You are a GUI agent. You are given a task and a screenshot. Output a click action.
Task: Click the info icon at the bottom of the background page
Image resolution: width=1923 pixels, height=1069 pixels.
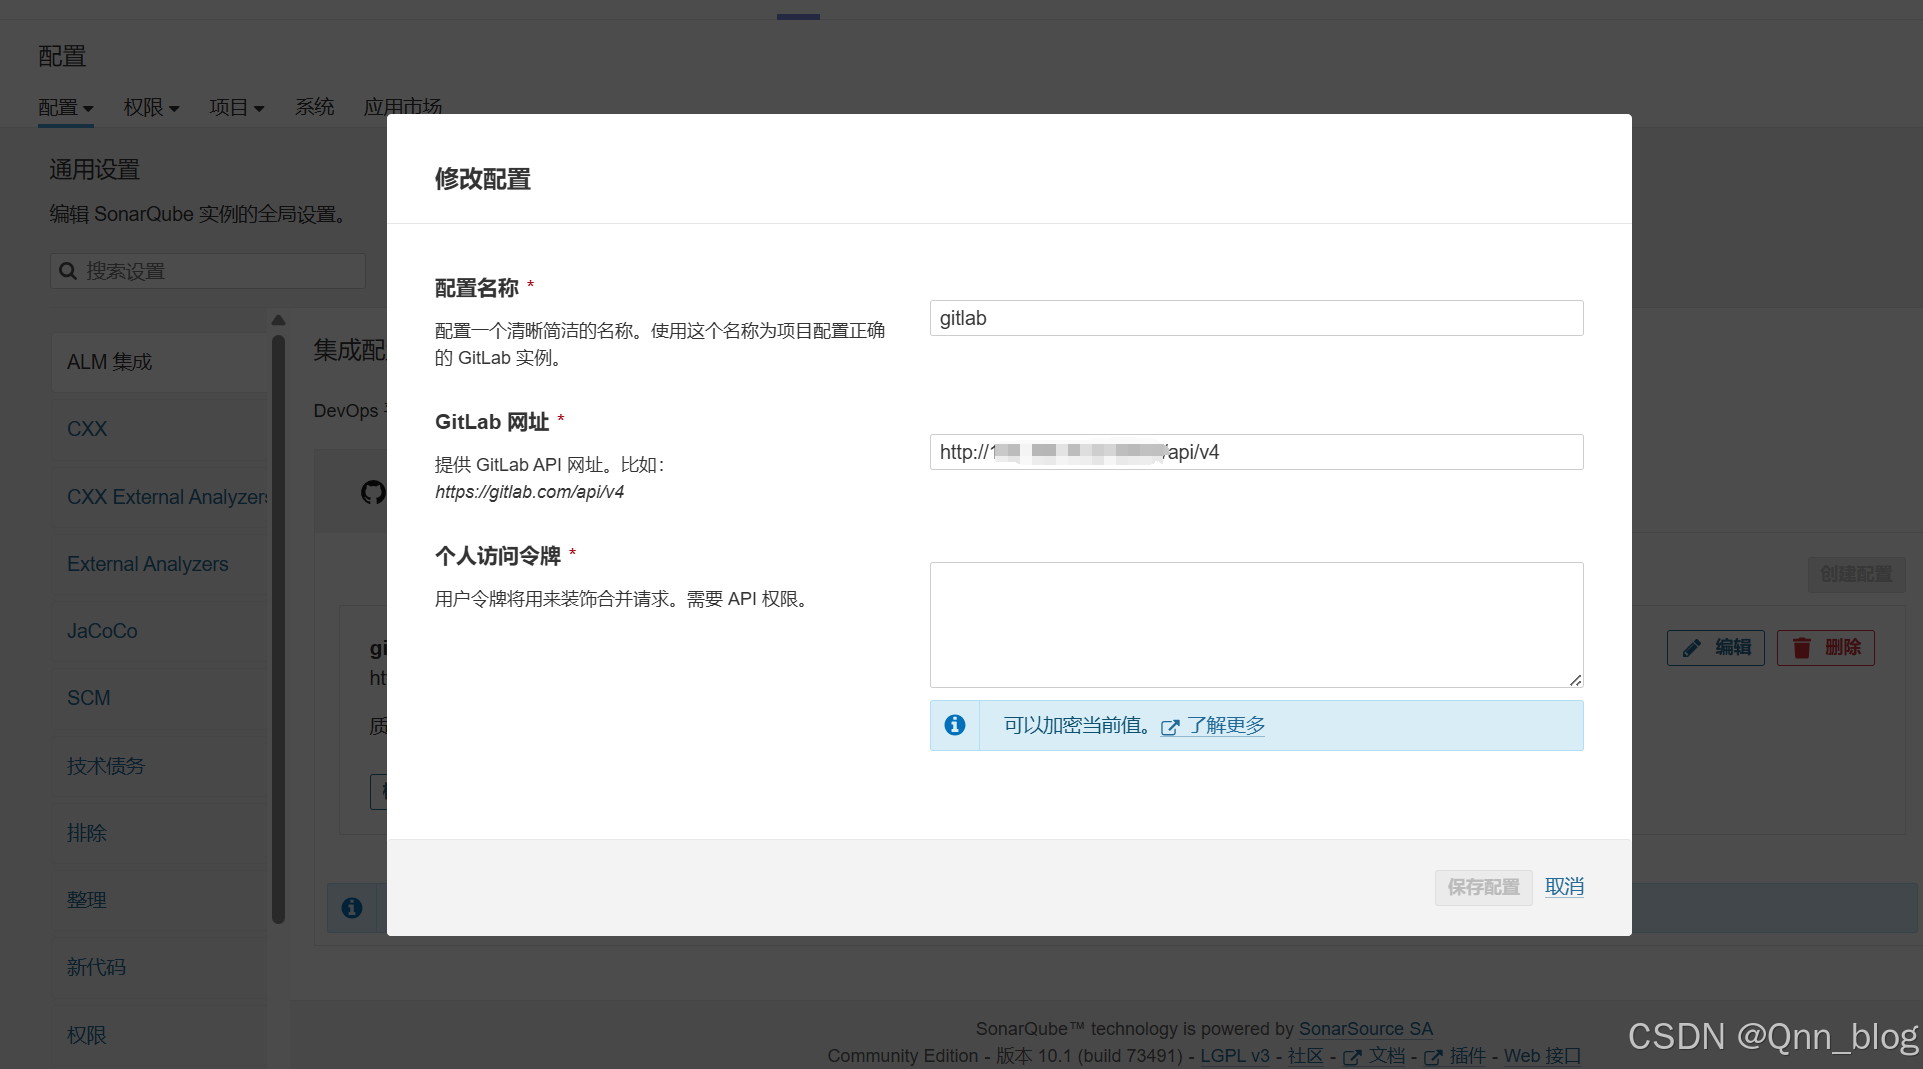[x=352, y=908]
